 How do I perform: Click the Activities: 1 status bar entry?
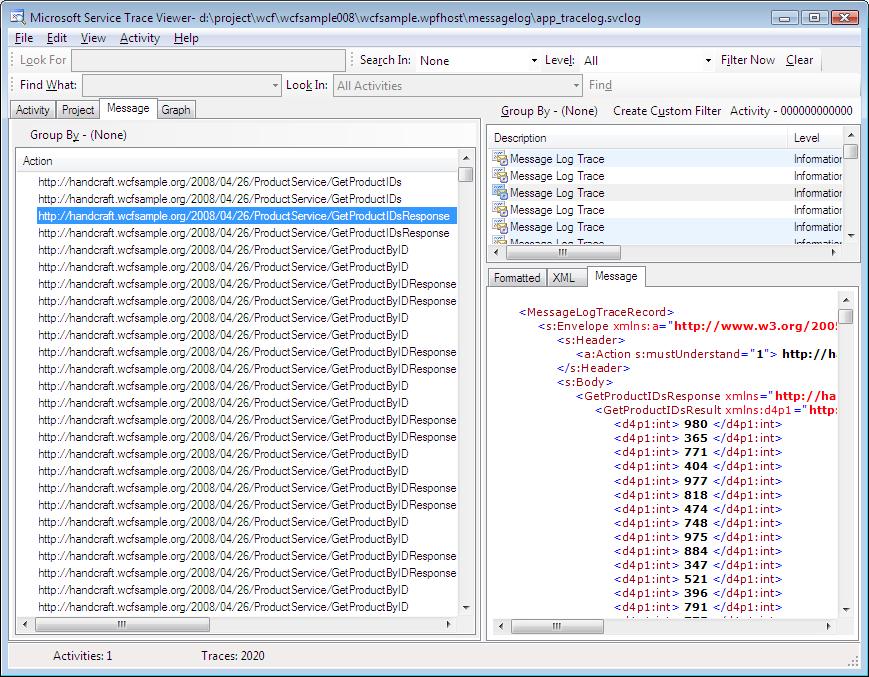click(x=83, y=656)
